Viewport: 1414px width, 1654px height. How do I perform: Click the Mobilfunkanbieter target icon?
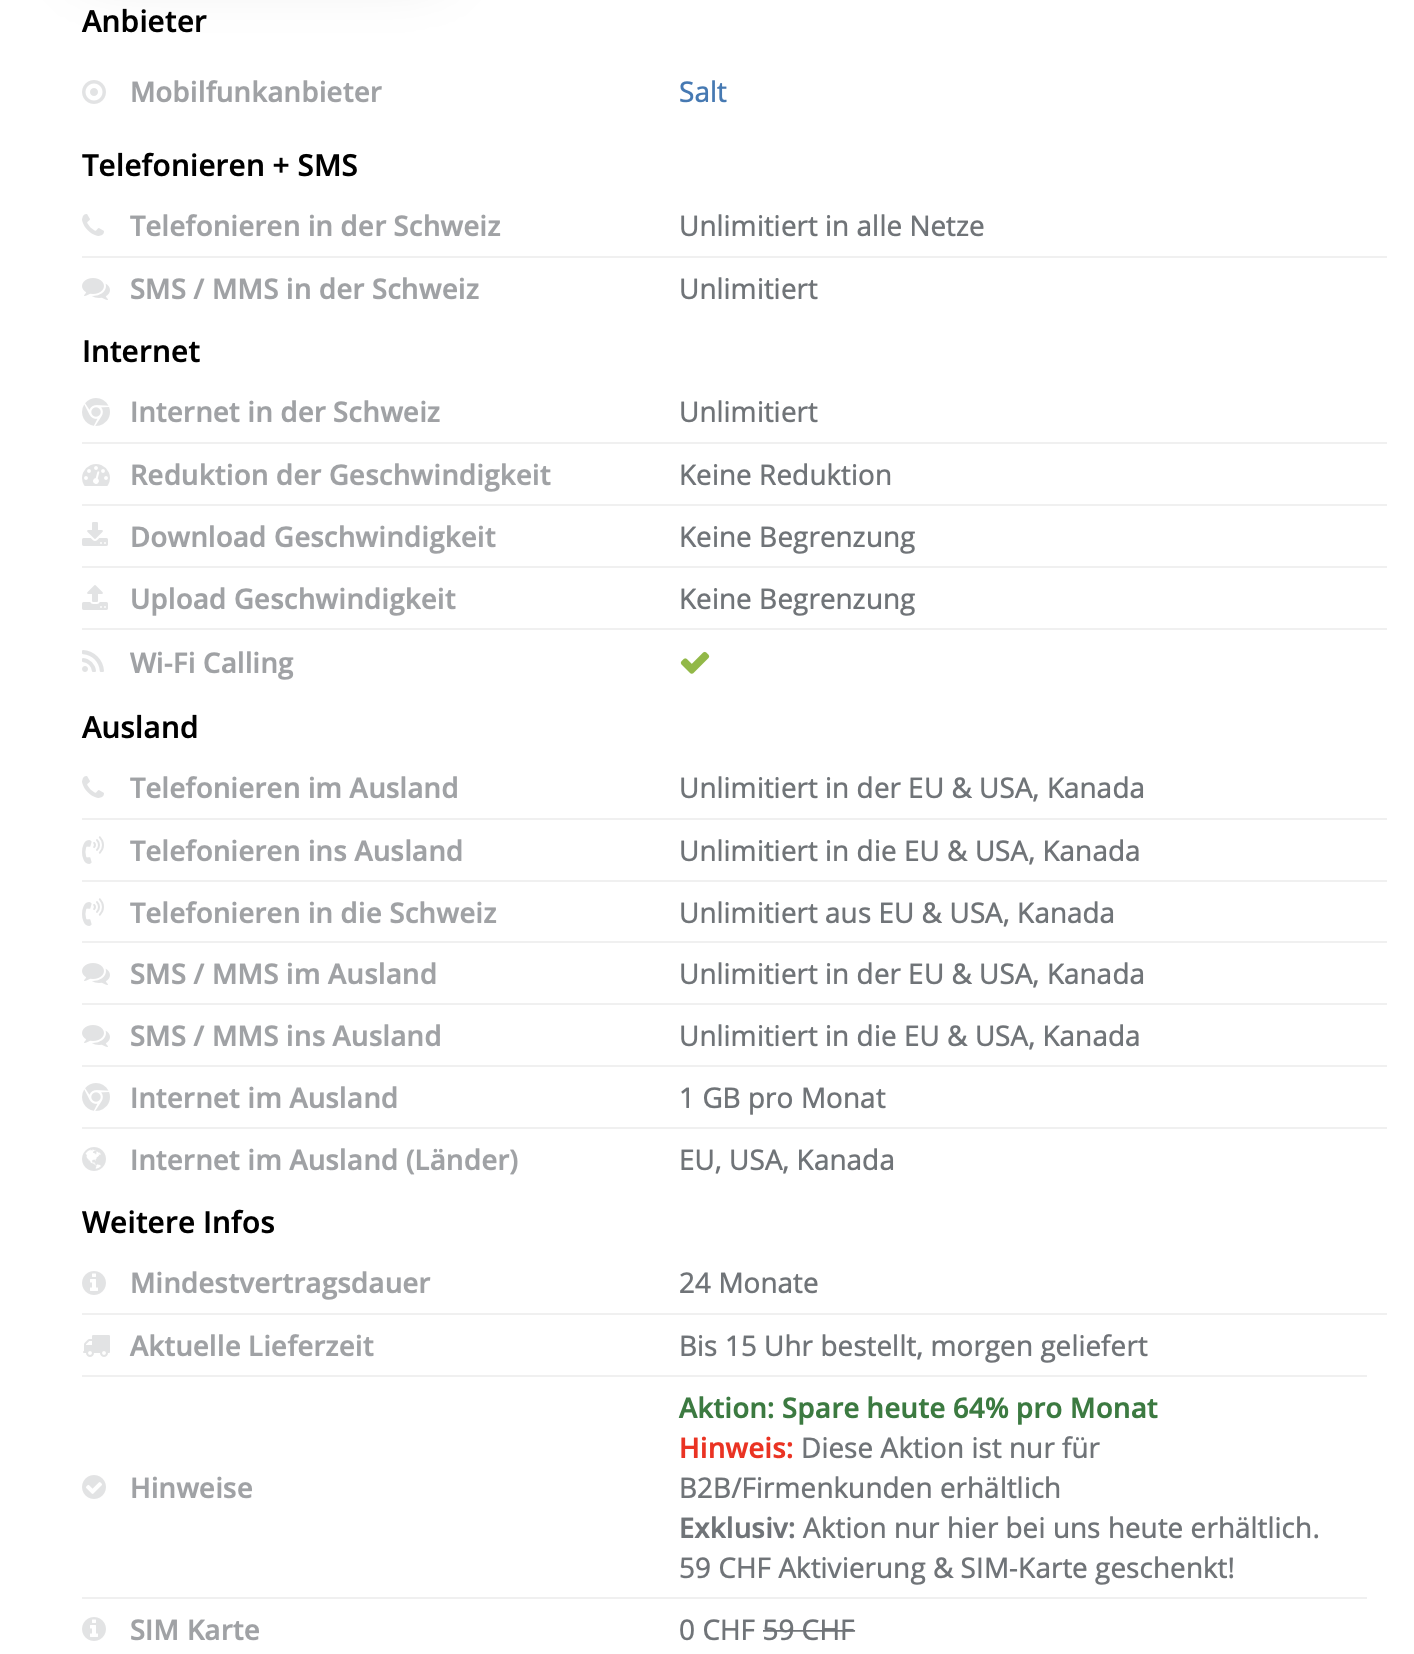pos(94,92)
